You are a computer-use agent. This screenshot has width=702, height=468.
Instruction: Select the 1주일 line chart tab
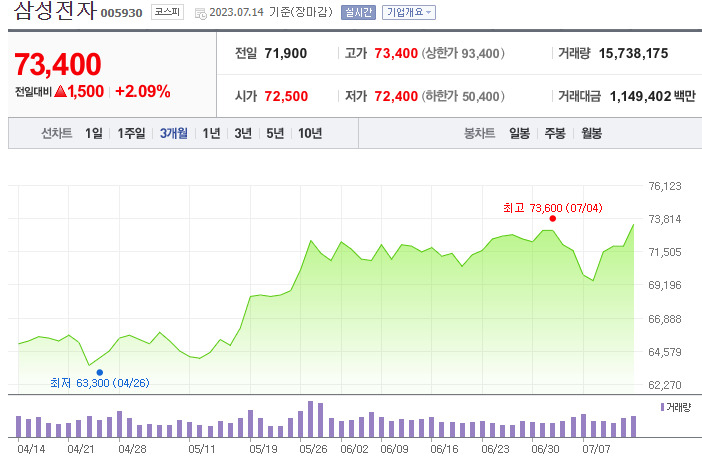click(131, 133)
